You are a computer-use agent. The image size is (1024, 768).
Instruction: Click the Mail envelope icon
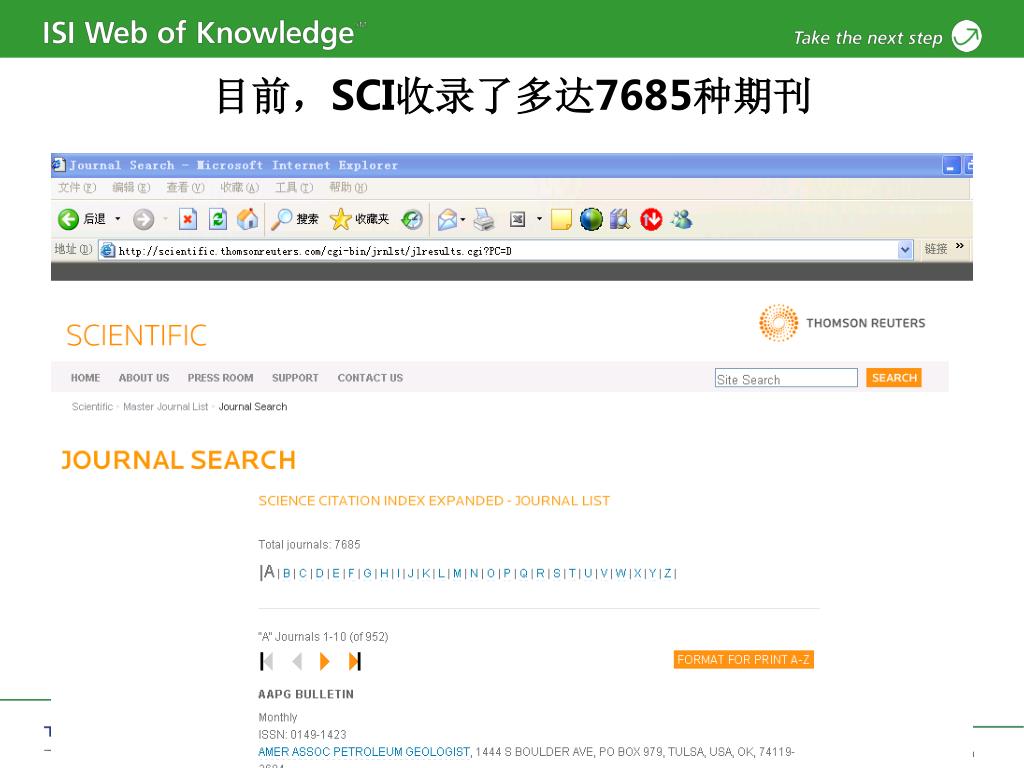(447, 219)
